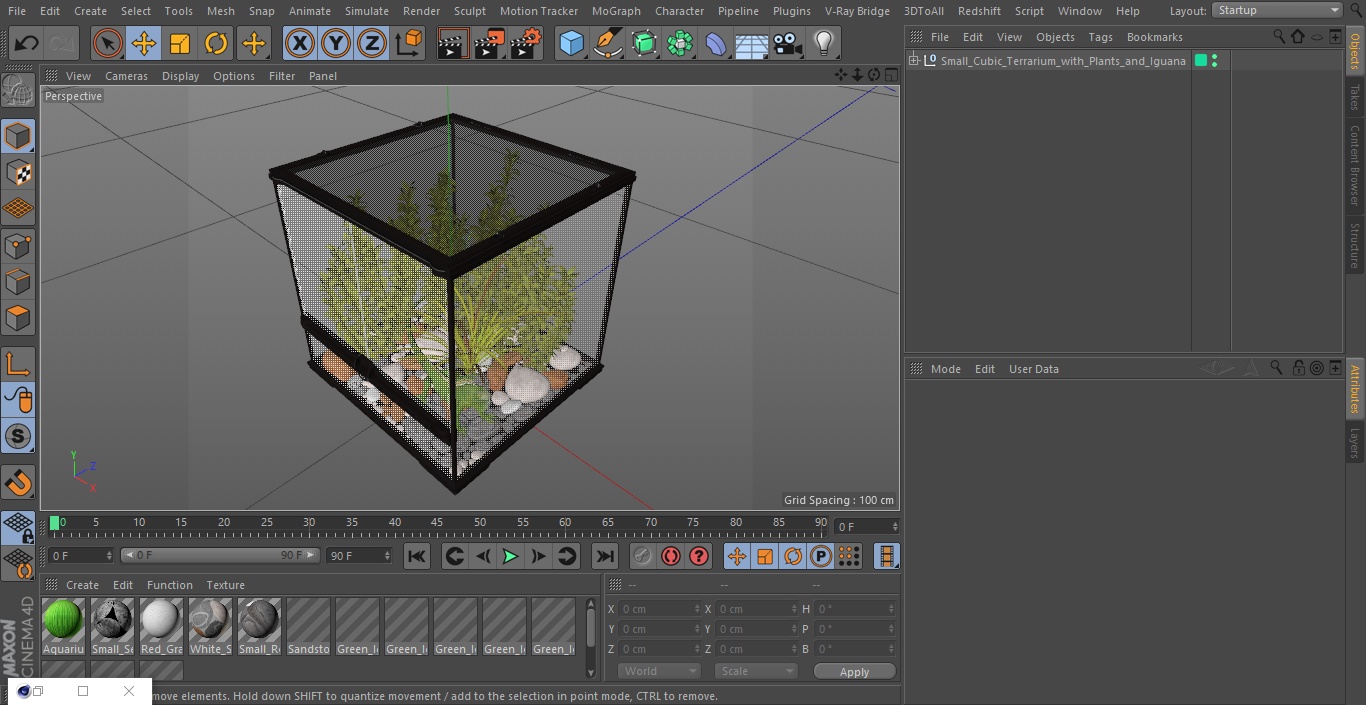Screen dimensions: 1366x705
Task: Switch to Edges mode
Action: pos(18,282)
